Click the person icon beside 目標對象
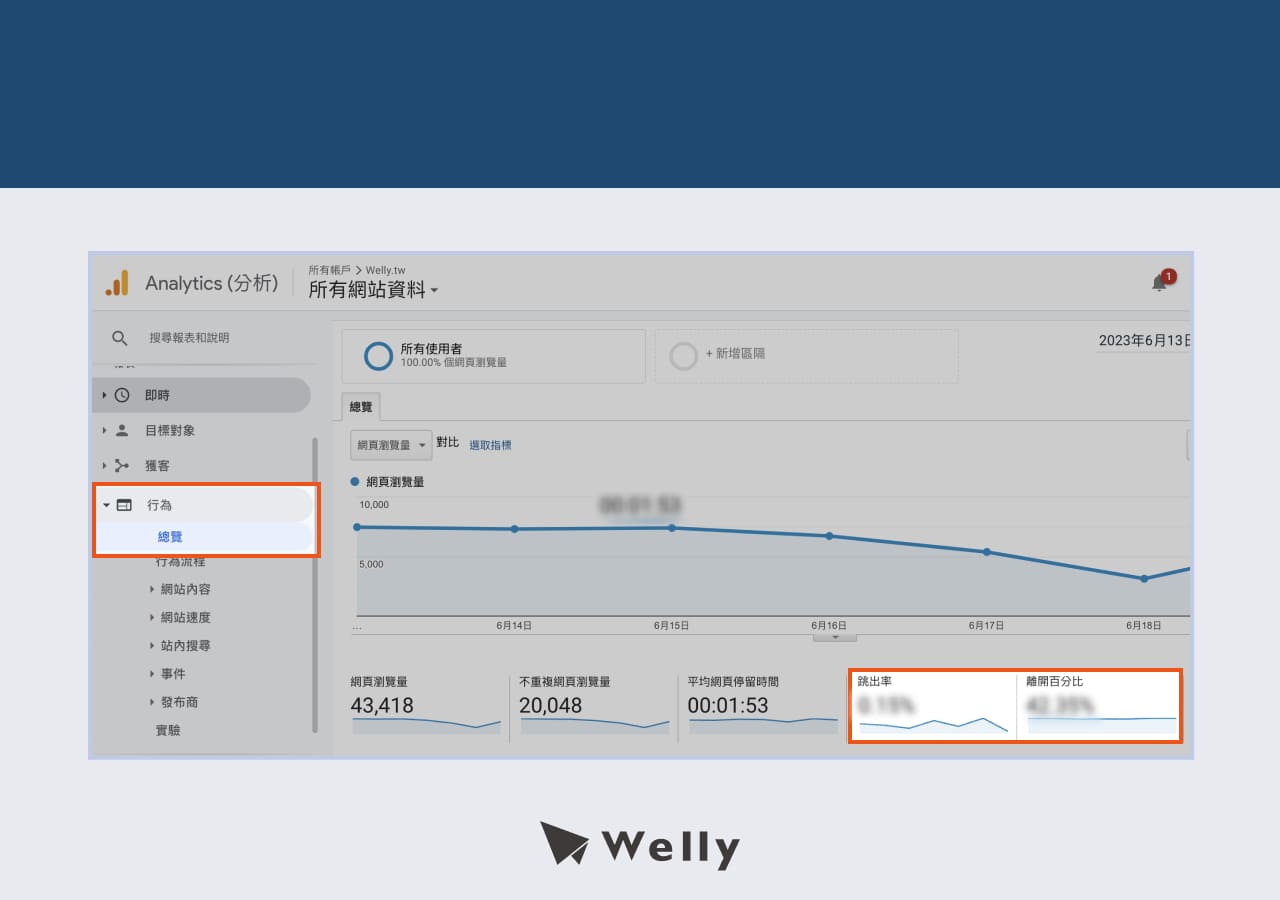The width and height of the screenshot is (1280, 900). tap(122, 430)
